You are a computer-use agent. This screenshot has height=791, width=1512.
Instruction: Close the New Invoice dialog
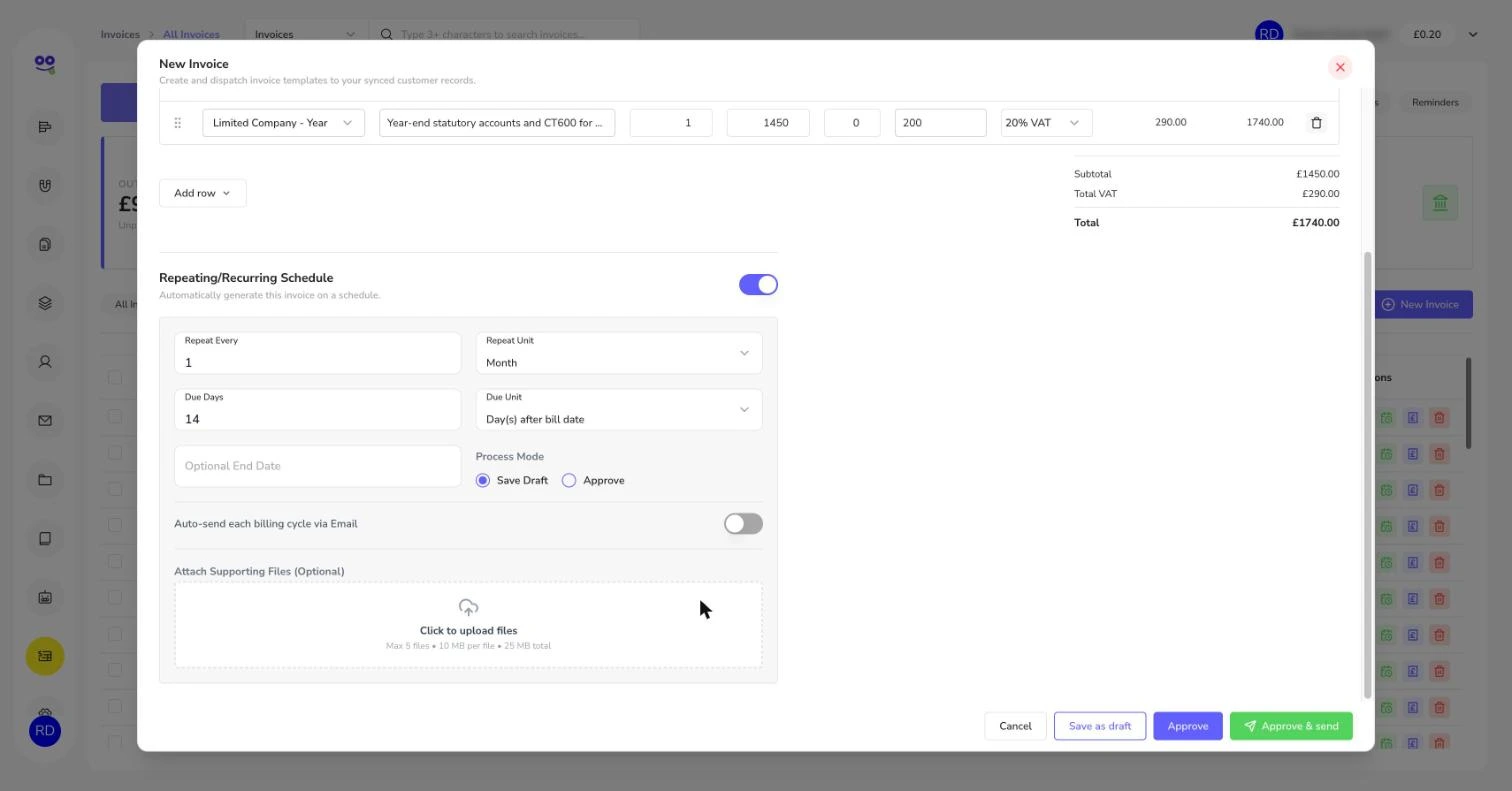pyautogui.click(x=1340, y=67)
